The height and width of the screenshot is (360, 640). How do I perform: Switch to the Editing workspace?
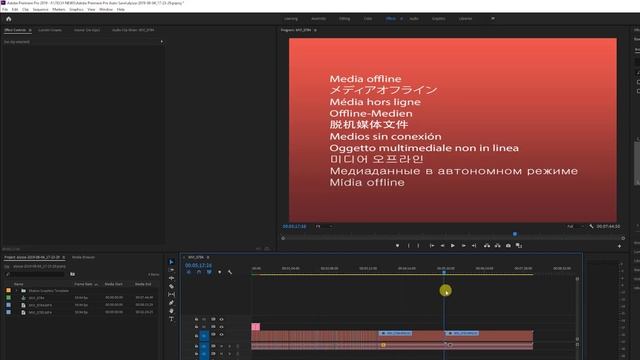(x=344, y=19)
